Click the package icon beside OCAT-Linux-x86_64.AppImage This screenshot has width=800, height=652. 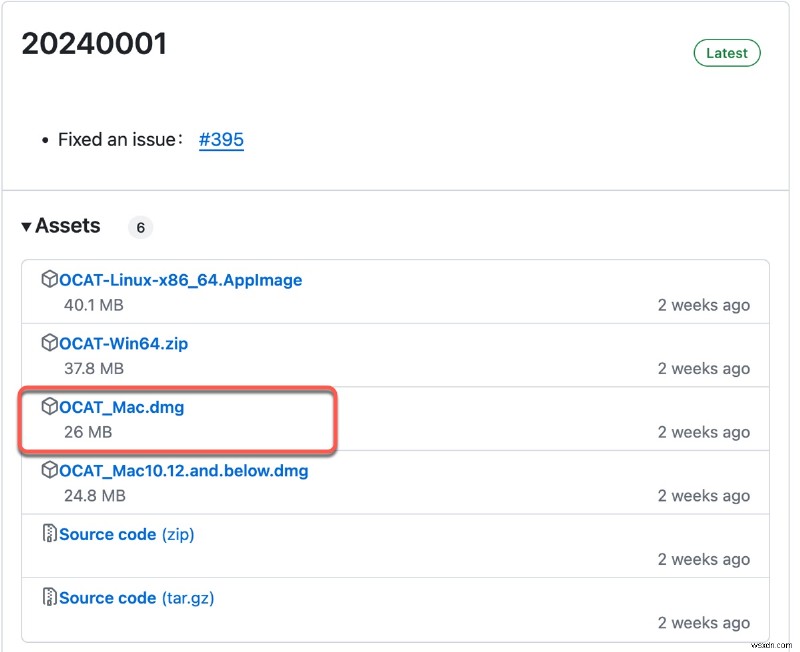point(49,279)
